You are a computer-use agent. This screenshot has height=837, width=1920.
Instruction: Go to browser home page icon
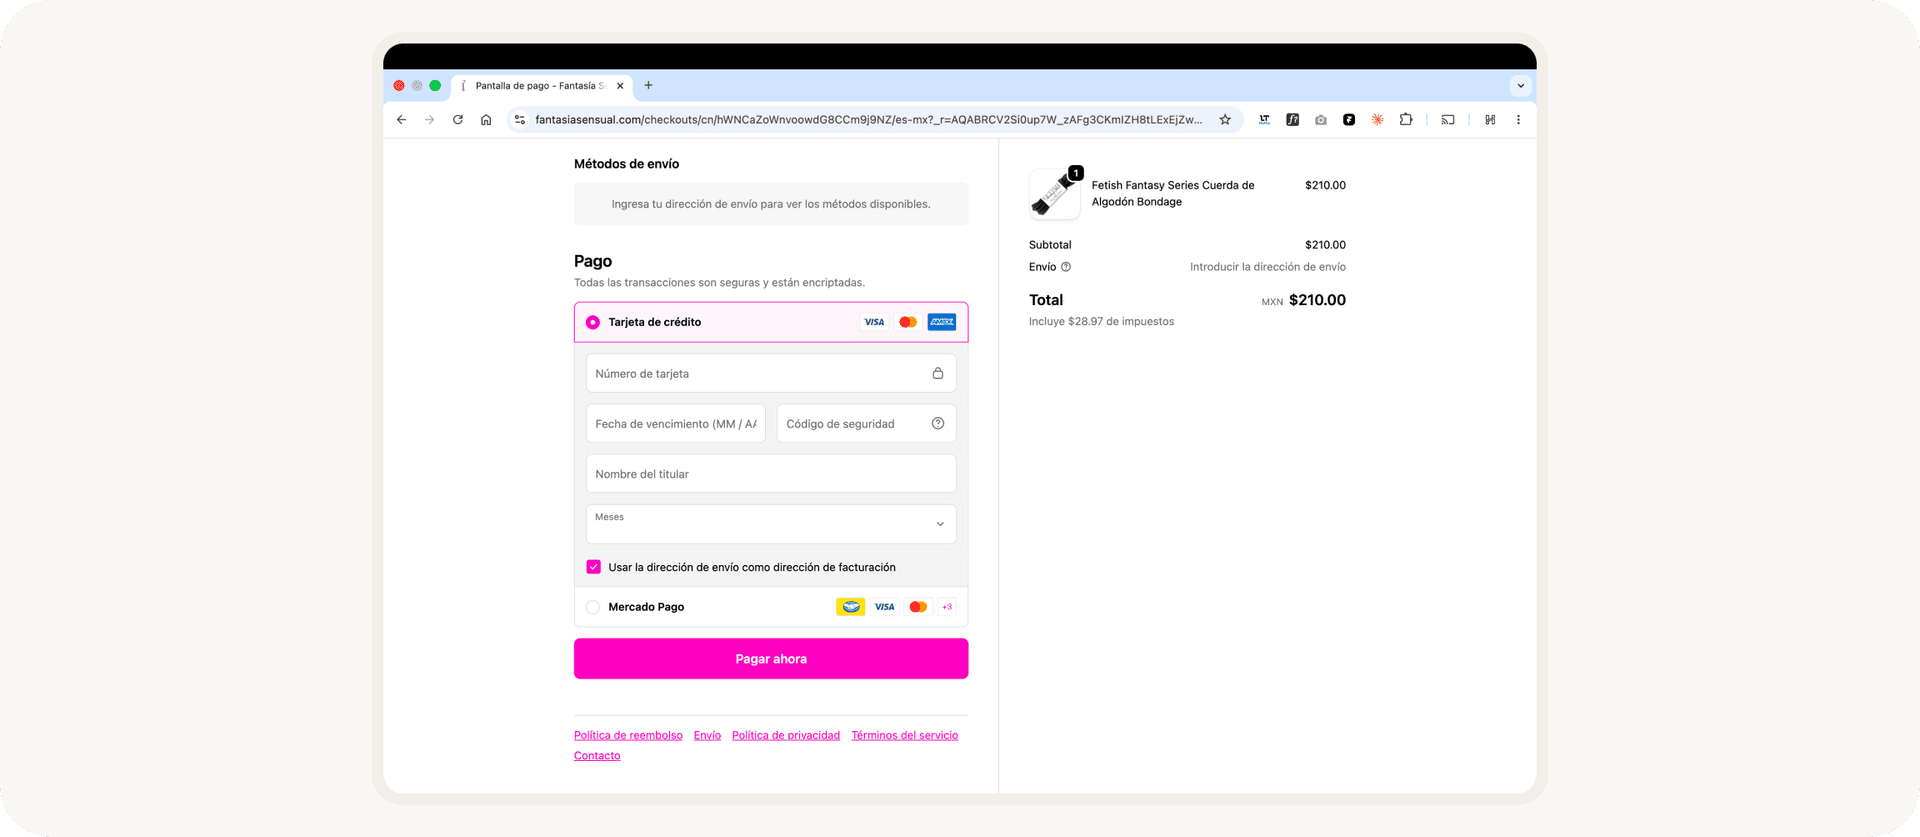coord(486,120)
